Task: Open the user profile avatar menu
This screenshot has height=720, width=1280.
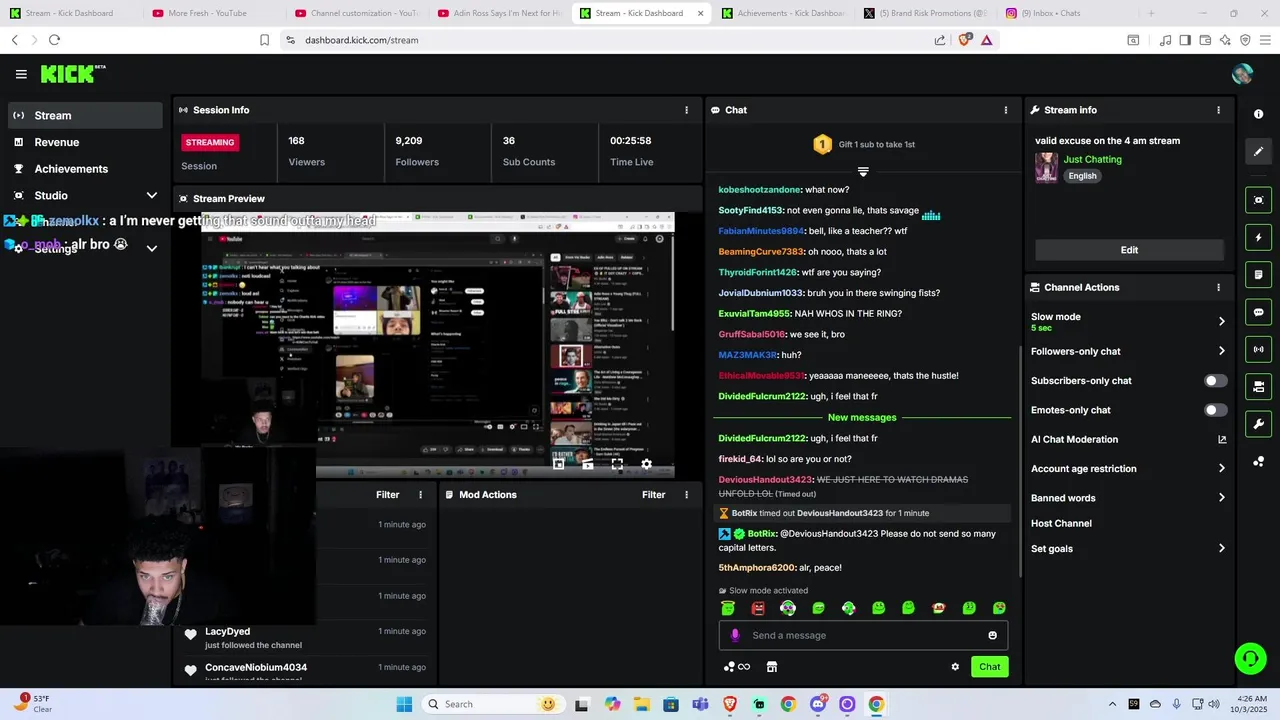Action: tap(1242, 74)
